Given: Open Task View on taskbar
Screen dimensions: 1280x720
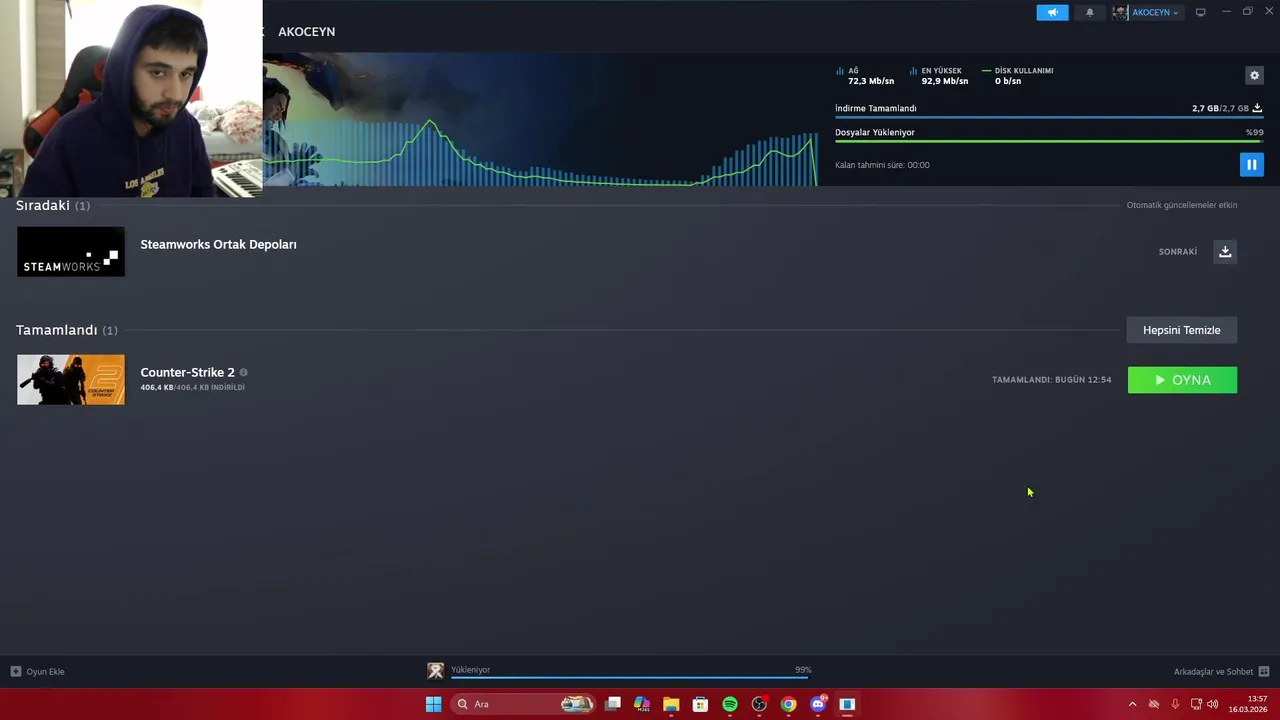Looking at the screenshot, I should point(613,704).
